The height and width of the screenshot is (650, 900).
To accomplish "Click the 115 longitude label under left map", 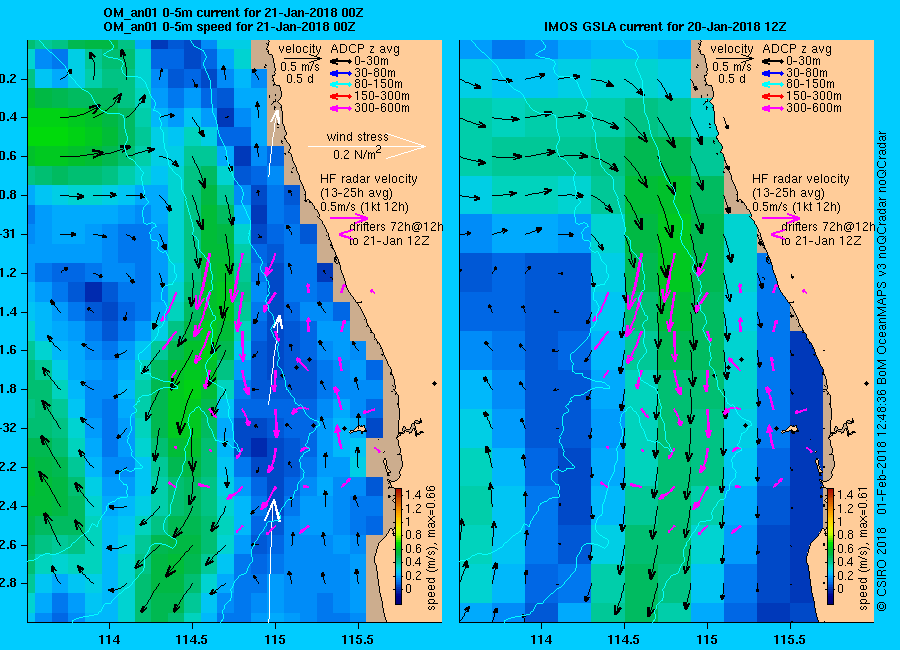I will pos(275,639).
